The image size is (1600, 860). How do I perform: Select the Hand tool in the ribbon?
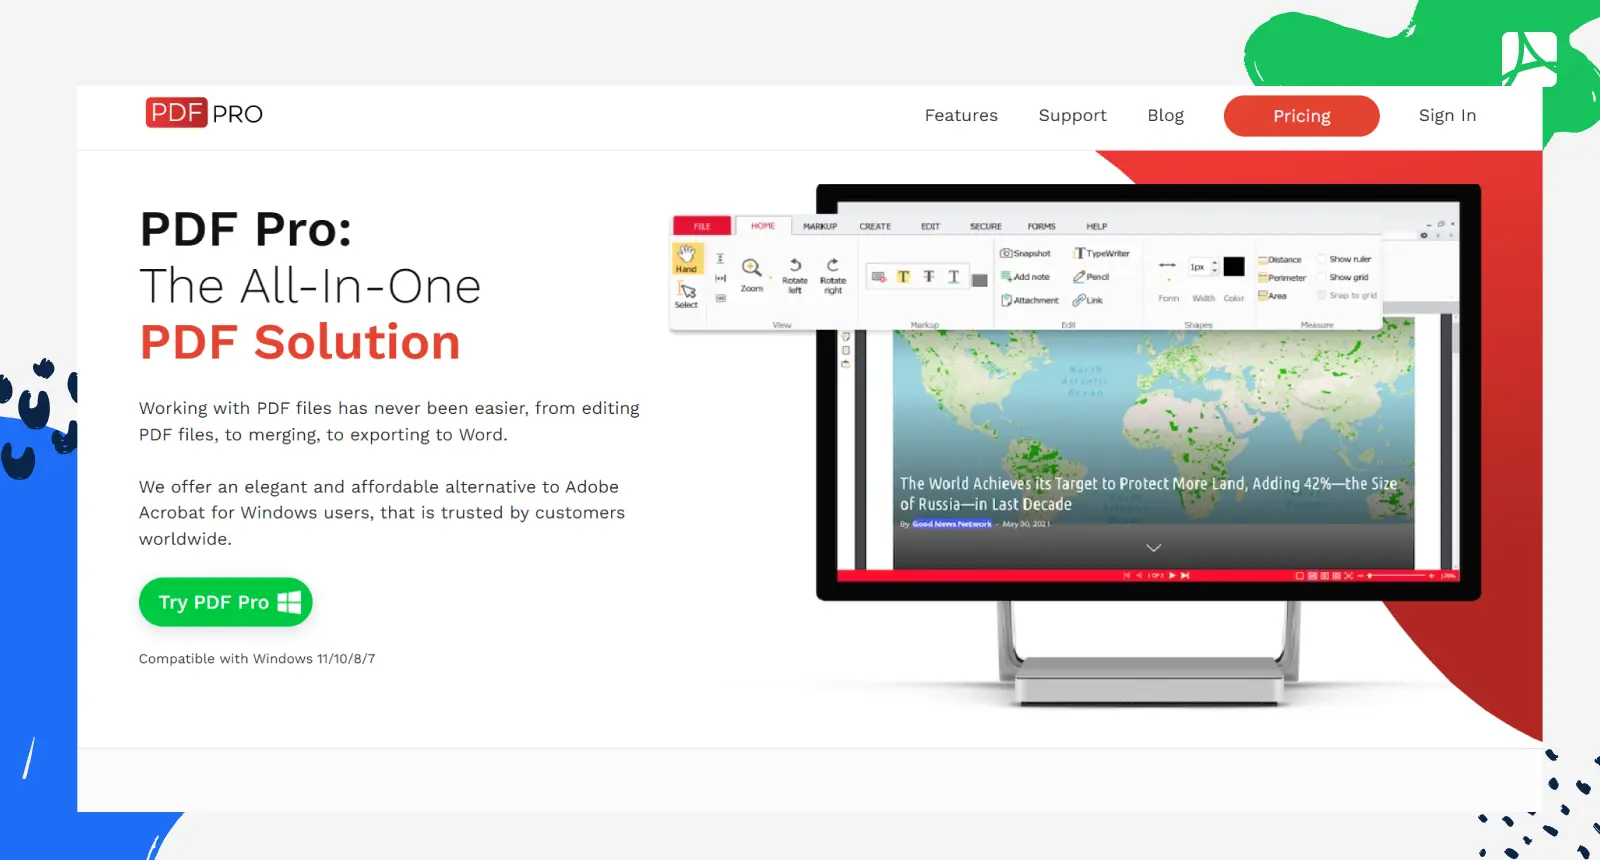pos(686,258)
